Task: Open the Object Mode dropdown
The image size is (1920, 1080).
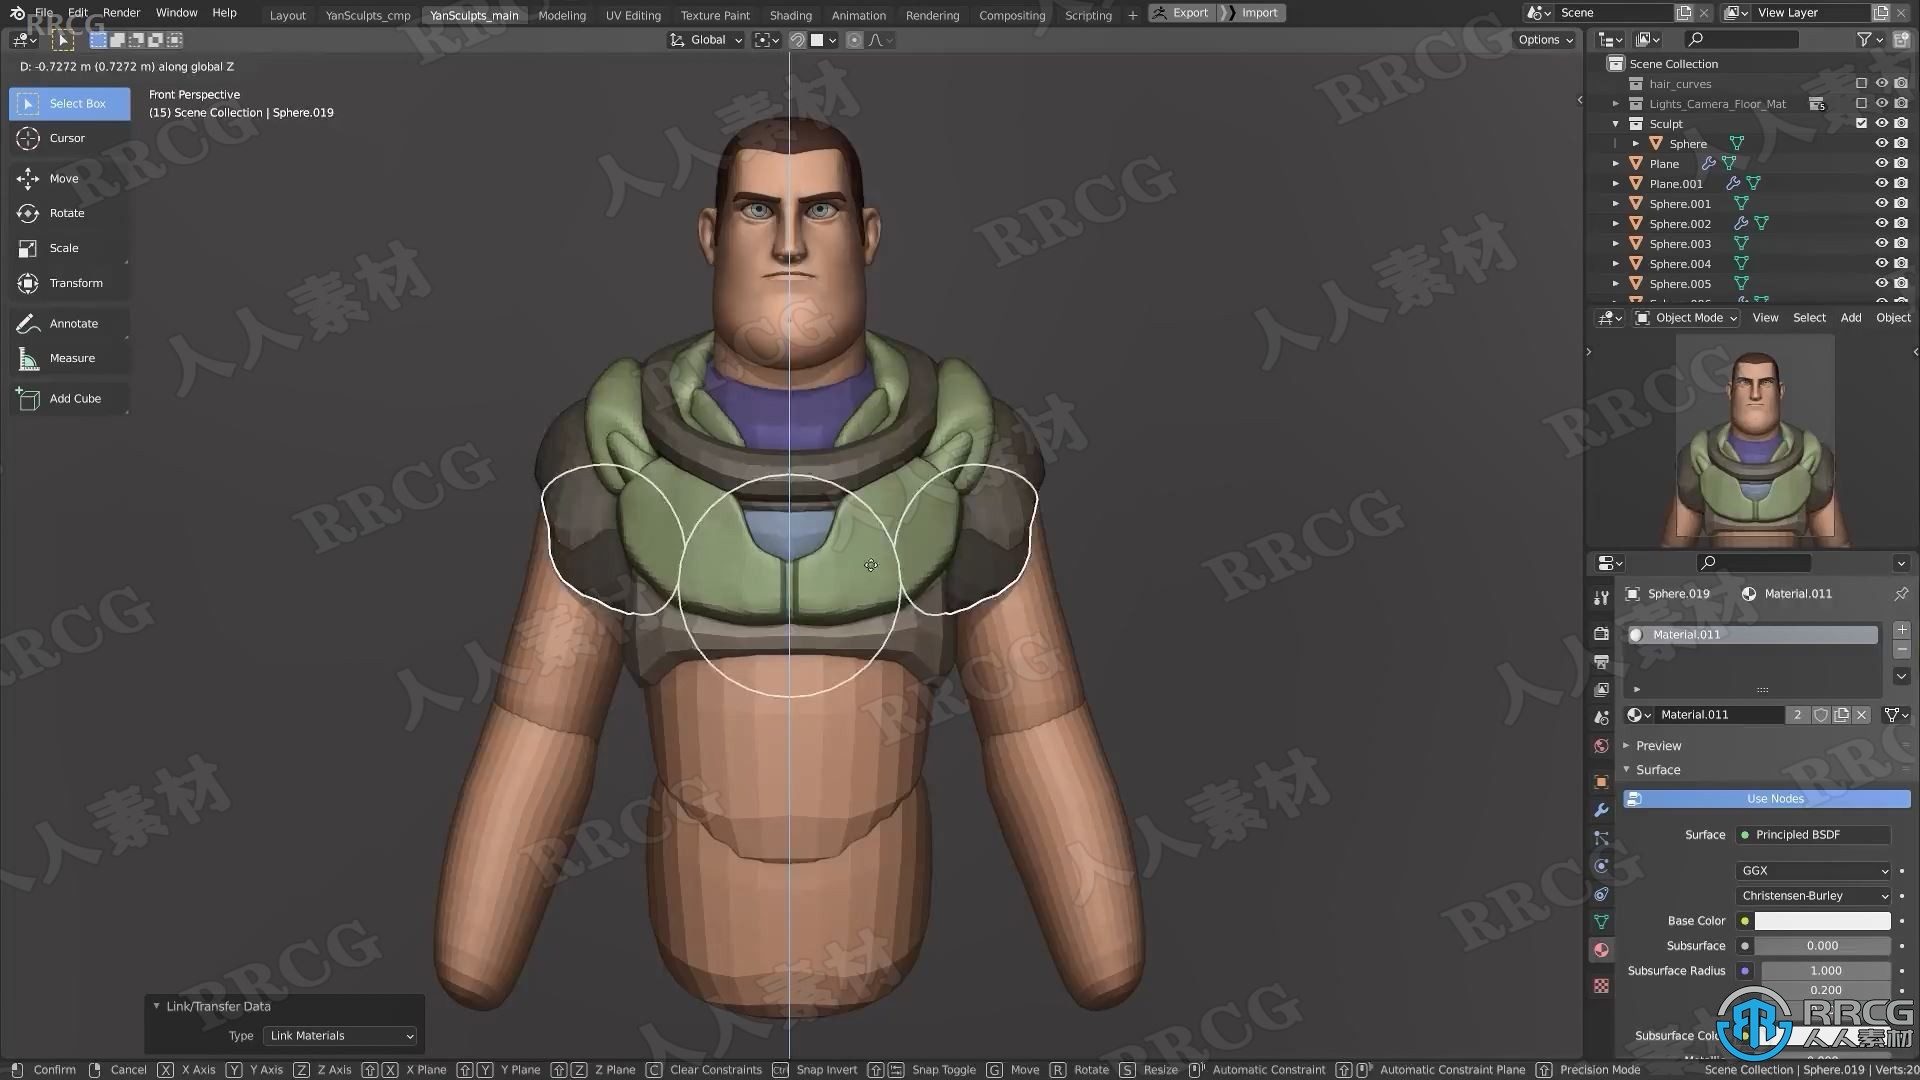Action: [1692, 316]
